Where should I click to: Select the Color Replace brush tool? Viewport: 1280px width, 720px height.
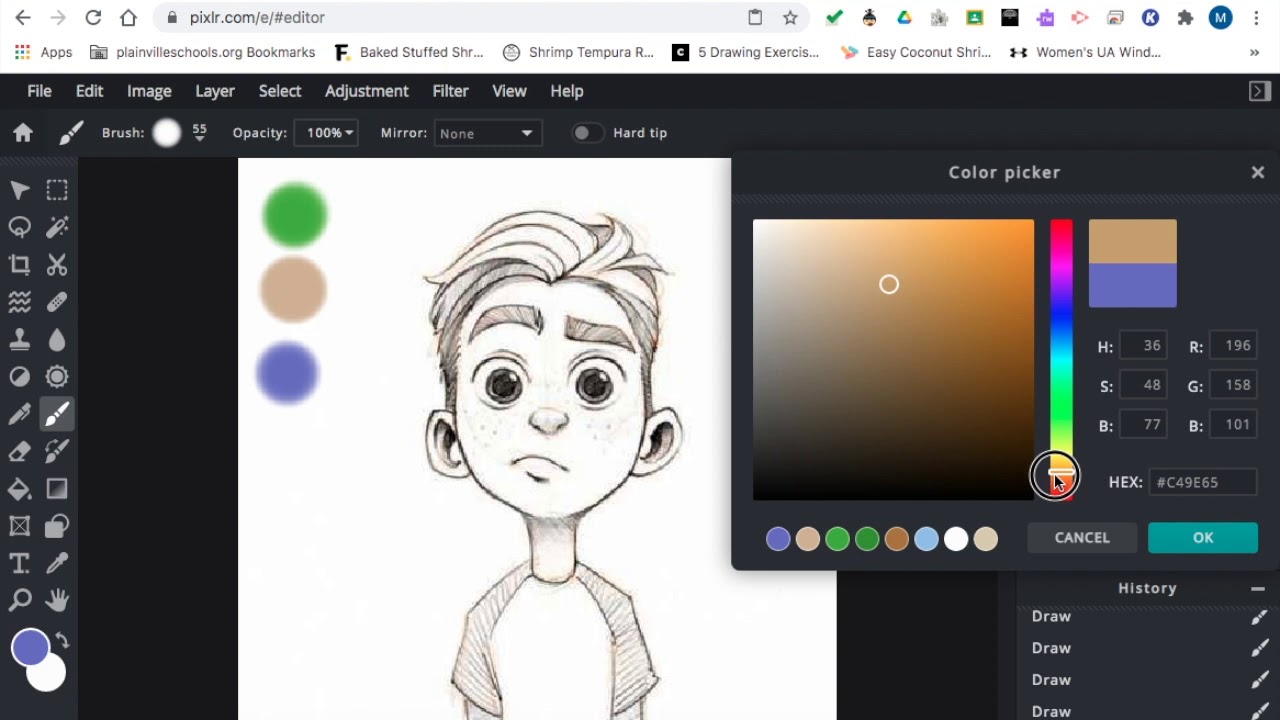57,451
